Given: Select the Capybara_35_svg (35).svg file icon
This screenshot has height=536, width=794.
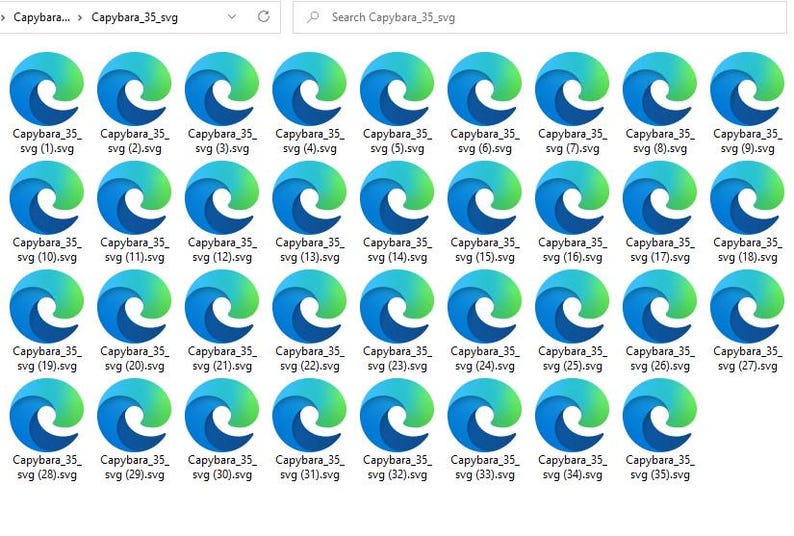Looking at the screenshot, I should [x=660, y=415].
